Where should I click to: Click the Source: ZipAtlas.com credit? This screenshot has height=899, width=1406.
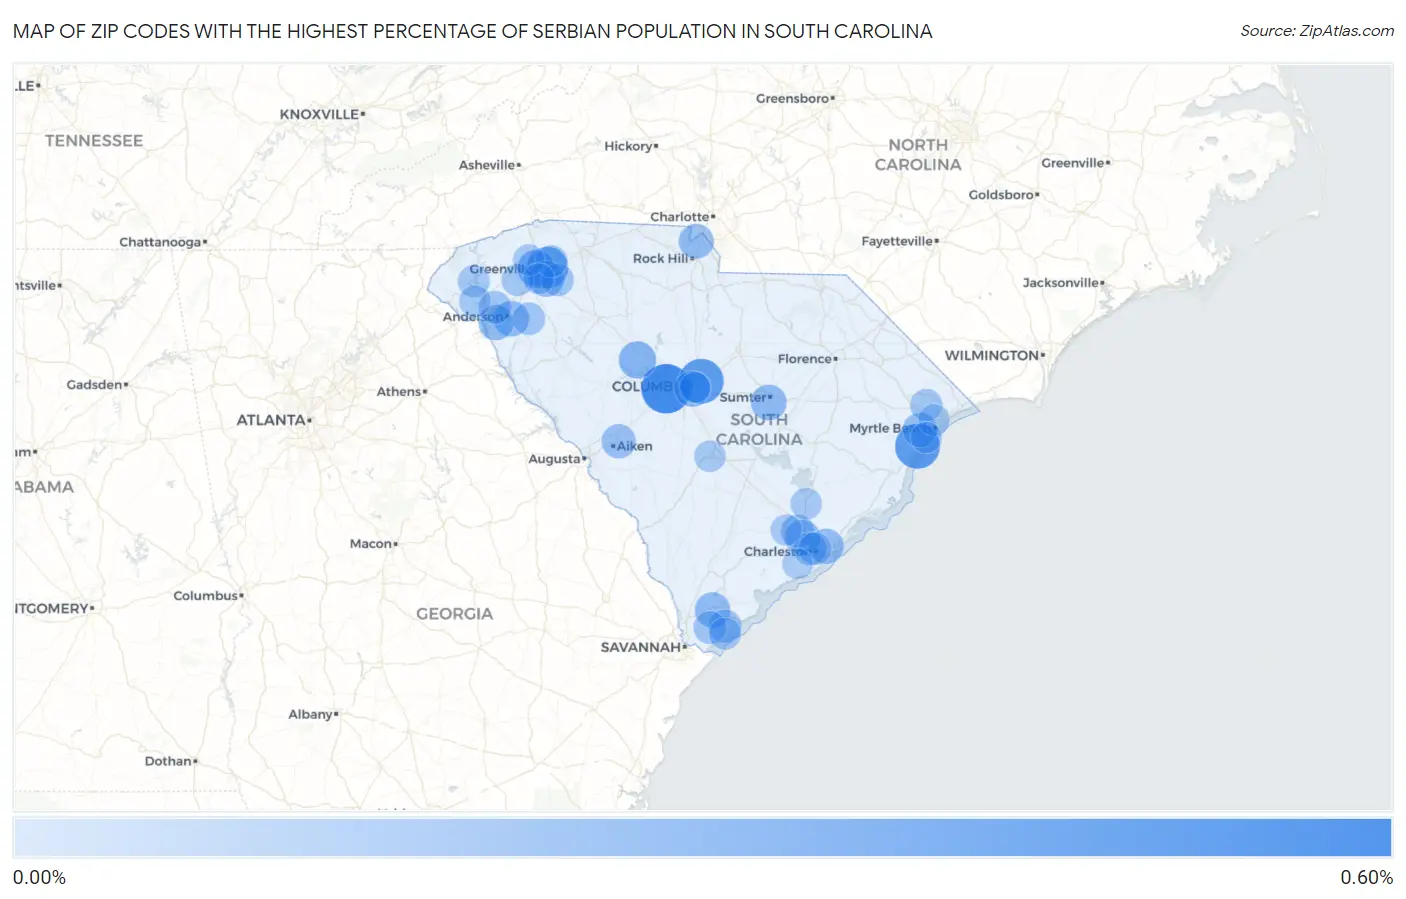point(1317,31)
